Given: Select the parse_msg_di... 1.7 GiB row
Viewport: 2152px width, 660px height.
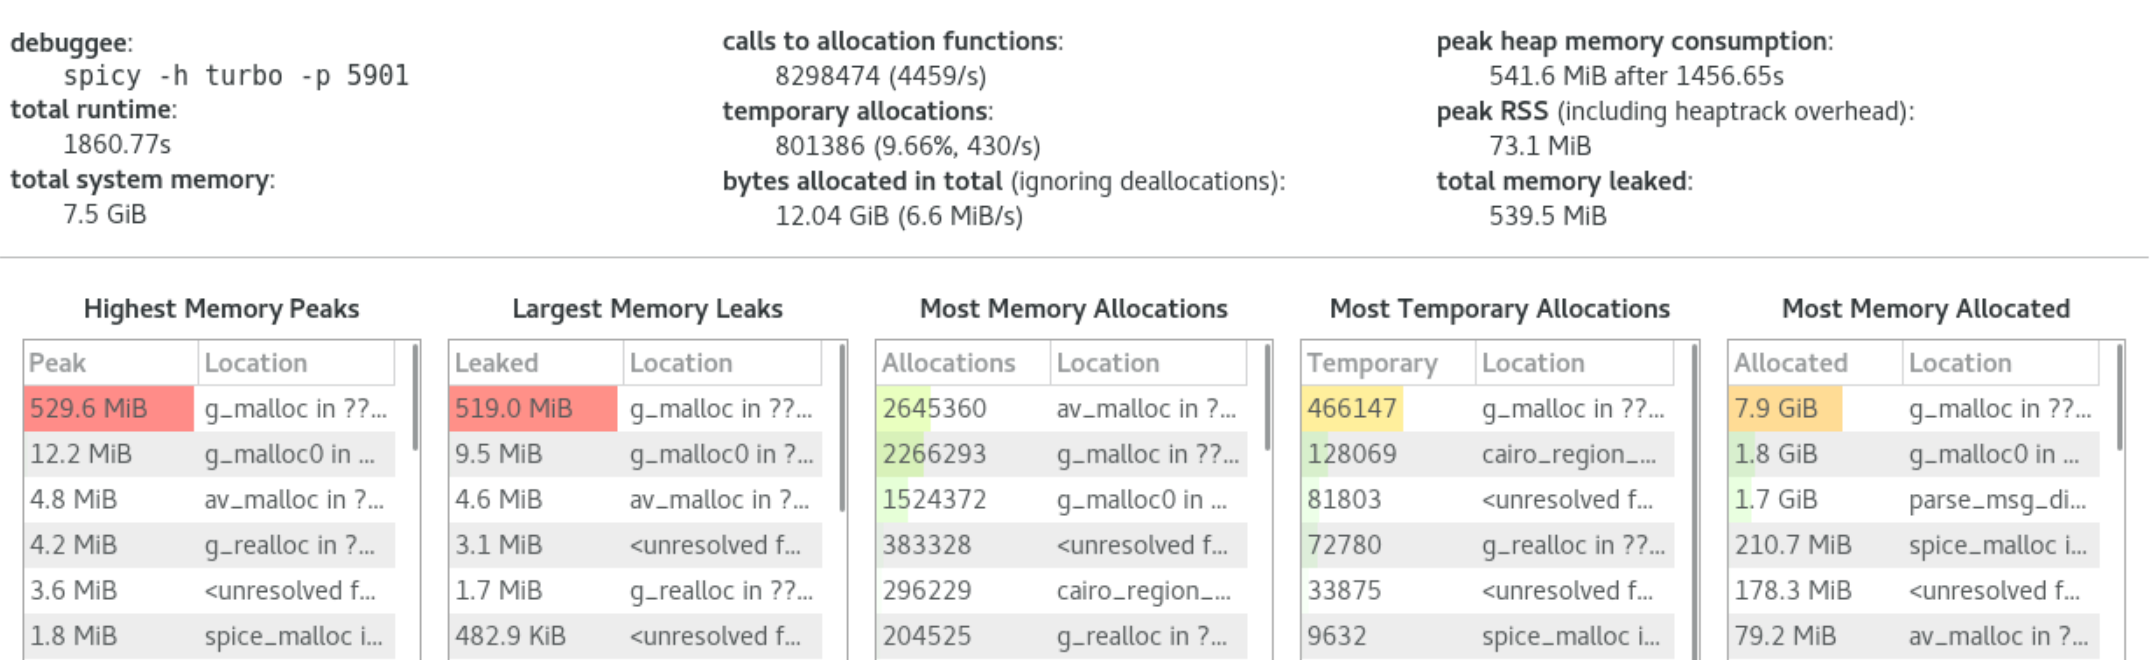Looking at the screenshot, I should [1914, 500].
